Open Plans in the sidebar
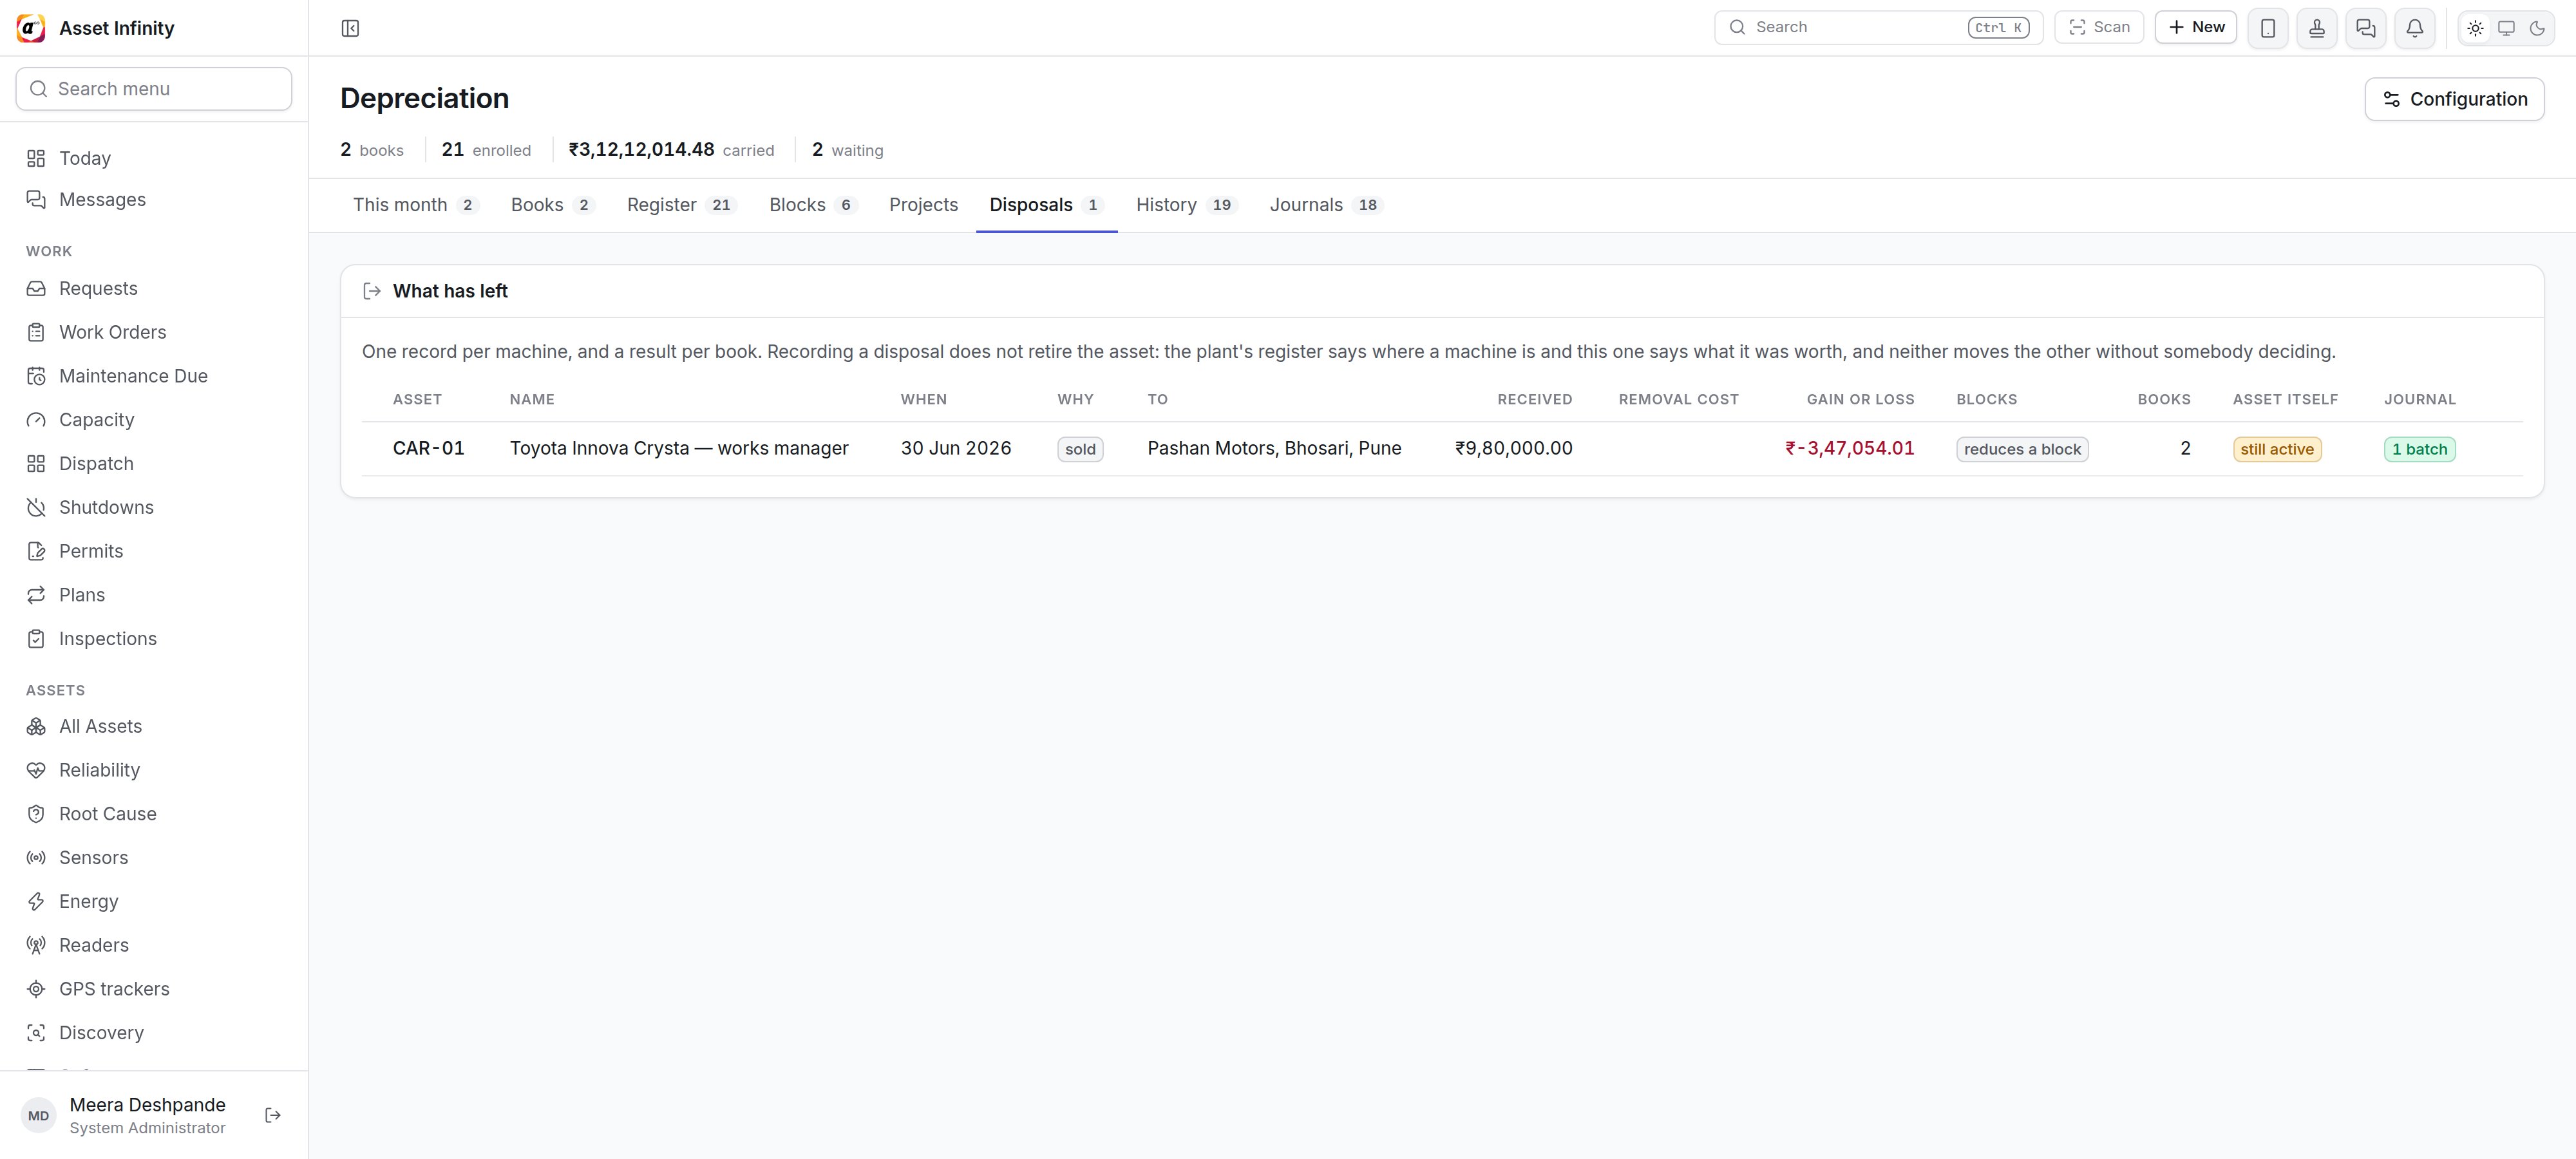 pyautogui.click(x=154, y=595)
